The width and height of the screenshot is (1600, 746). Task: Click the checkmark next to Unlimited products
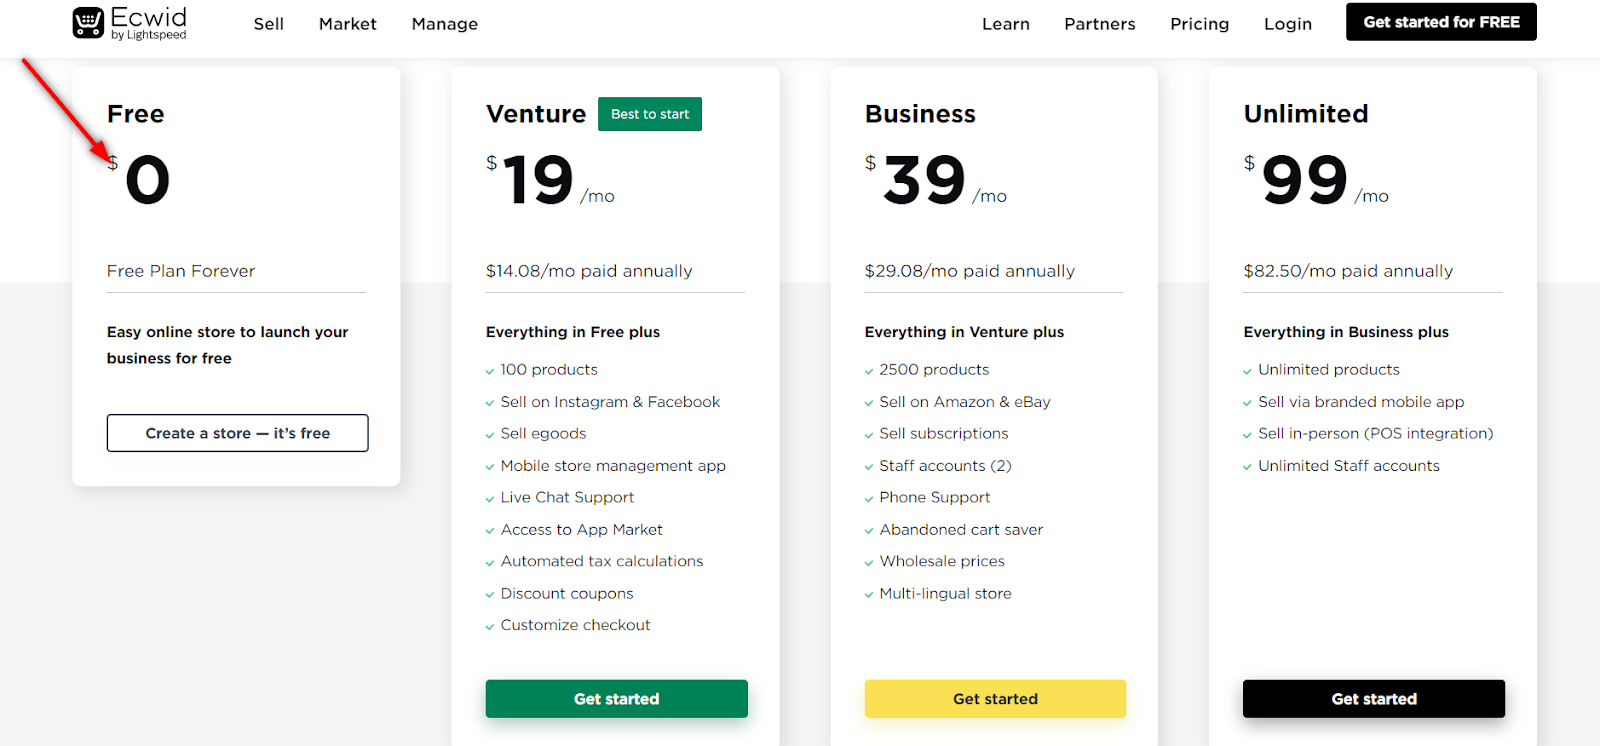(1248, 369)
